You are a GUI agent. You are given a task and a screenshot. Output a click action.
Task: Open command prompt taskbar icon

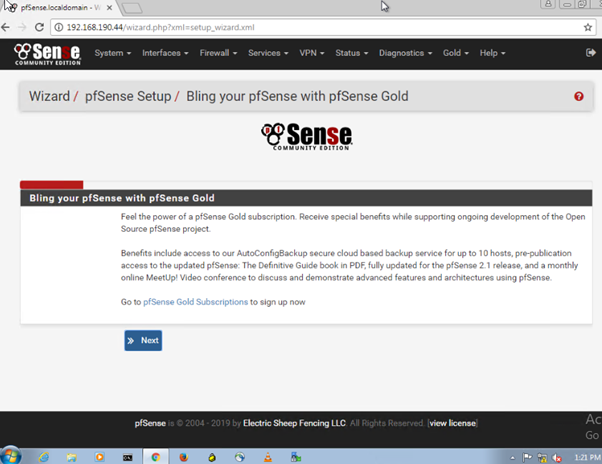coord(127,457)
